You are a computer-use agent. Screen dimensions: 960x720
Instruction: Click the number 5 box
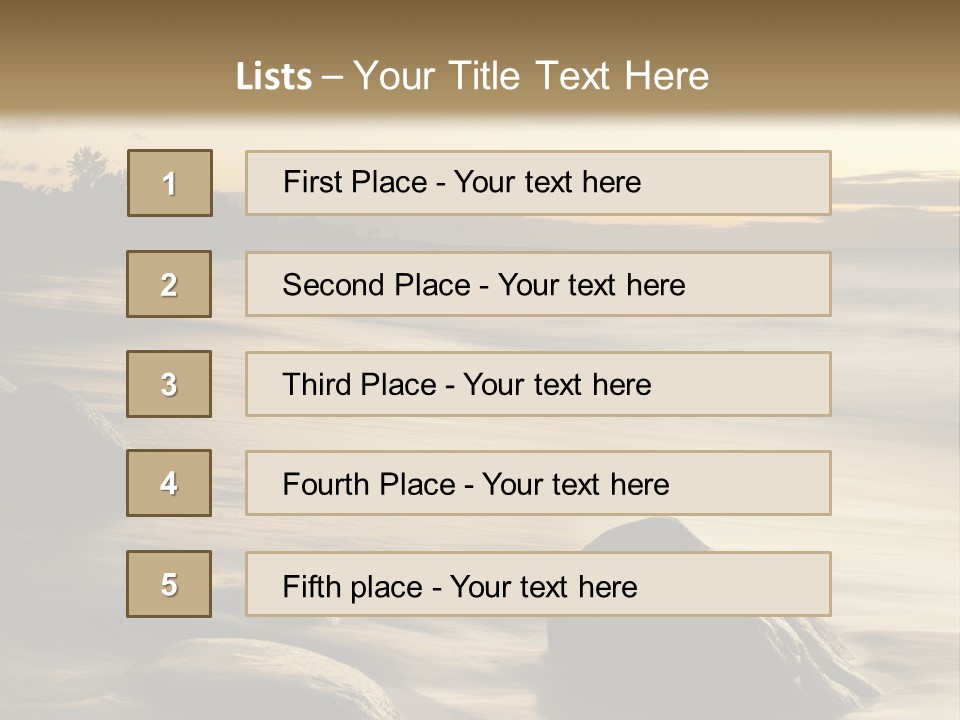[169, 584]
